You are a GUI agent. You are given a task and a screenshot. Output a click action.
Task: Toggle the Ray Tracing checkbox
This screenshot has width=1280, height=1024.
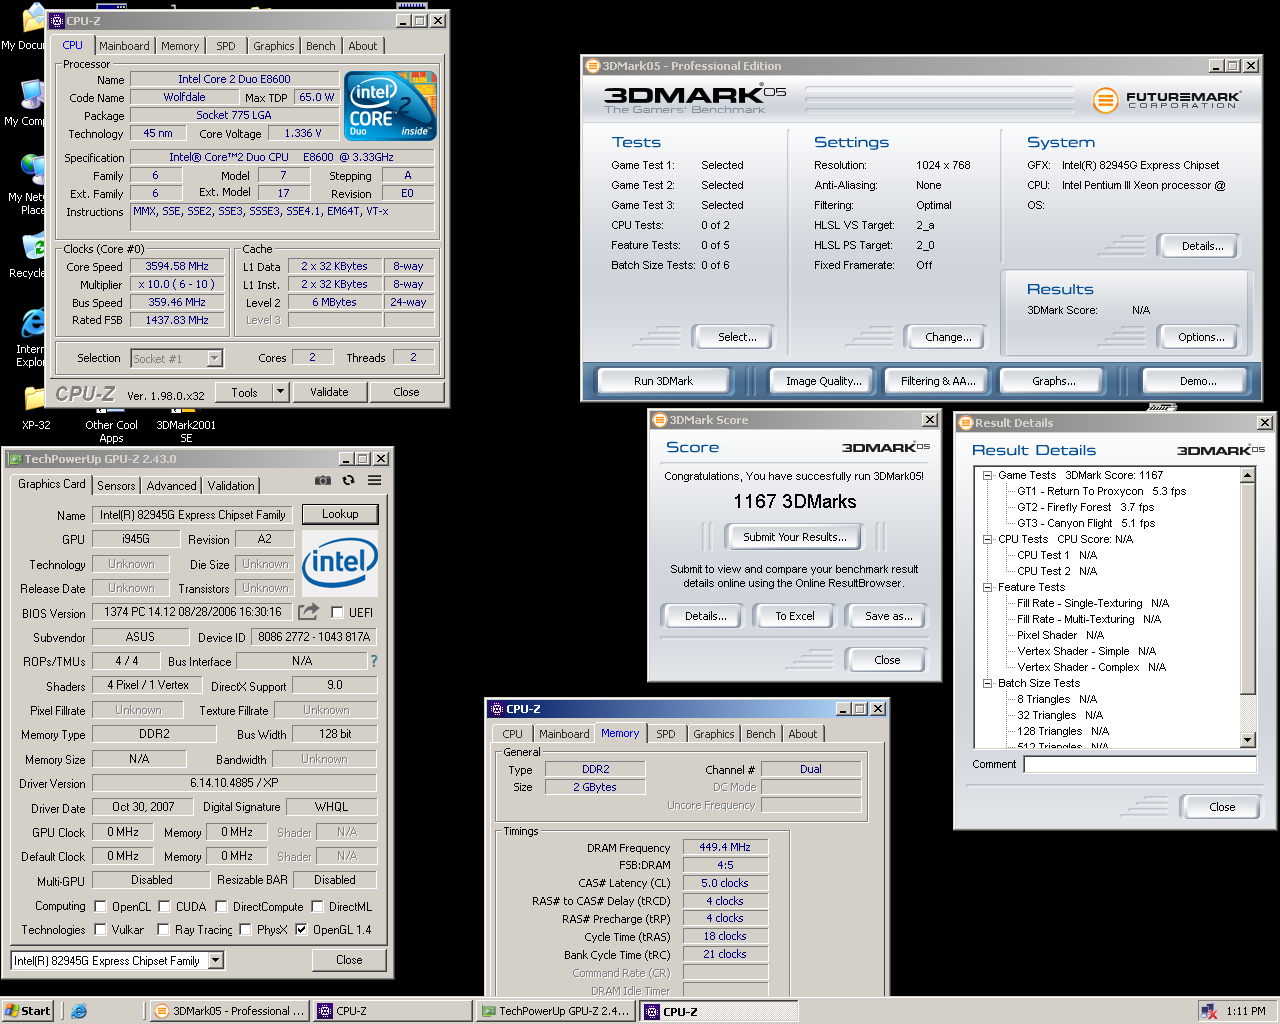pos(163,930)
